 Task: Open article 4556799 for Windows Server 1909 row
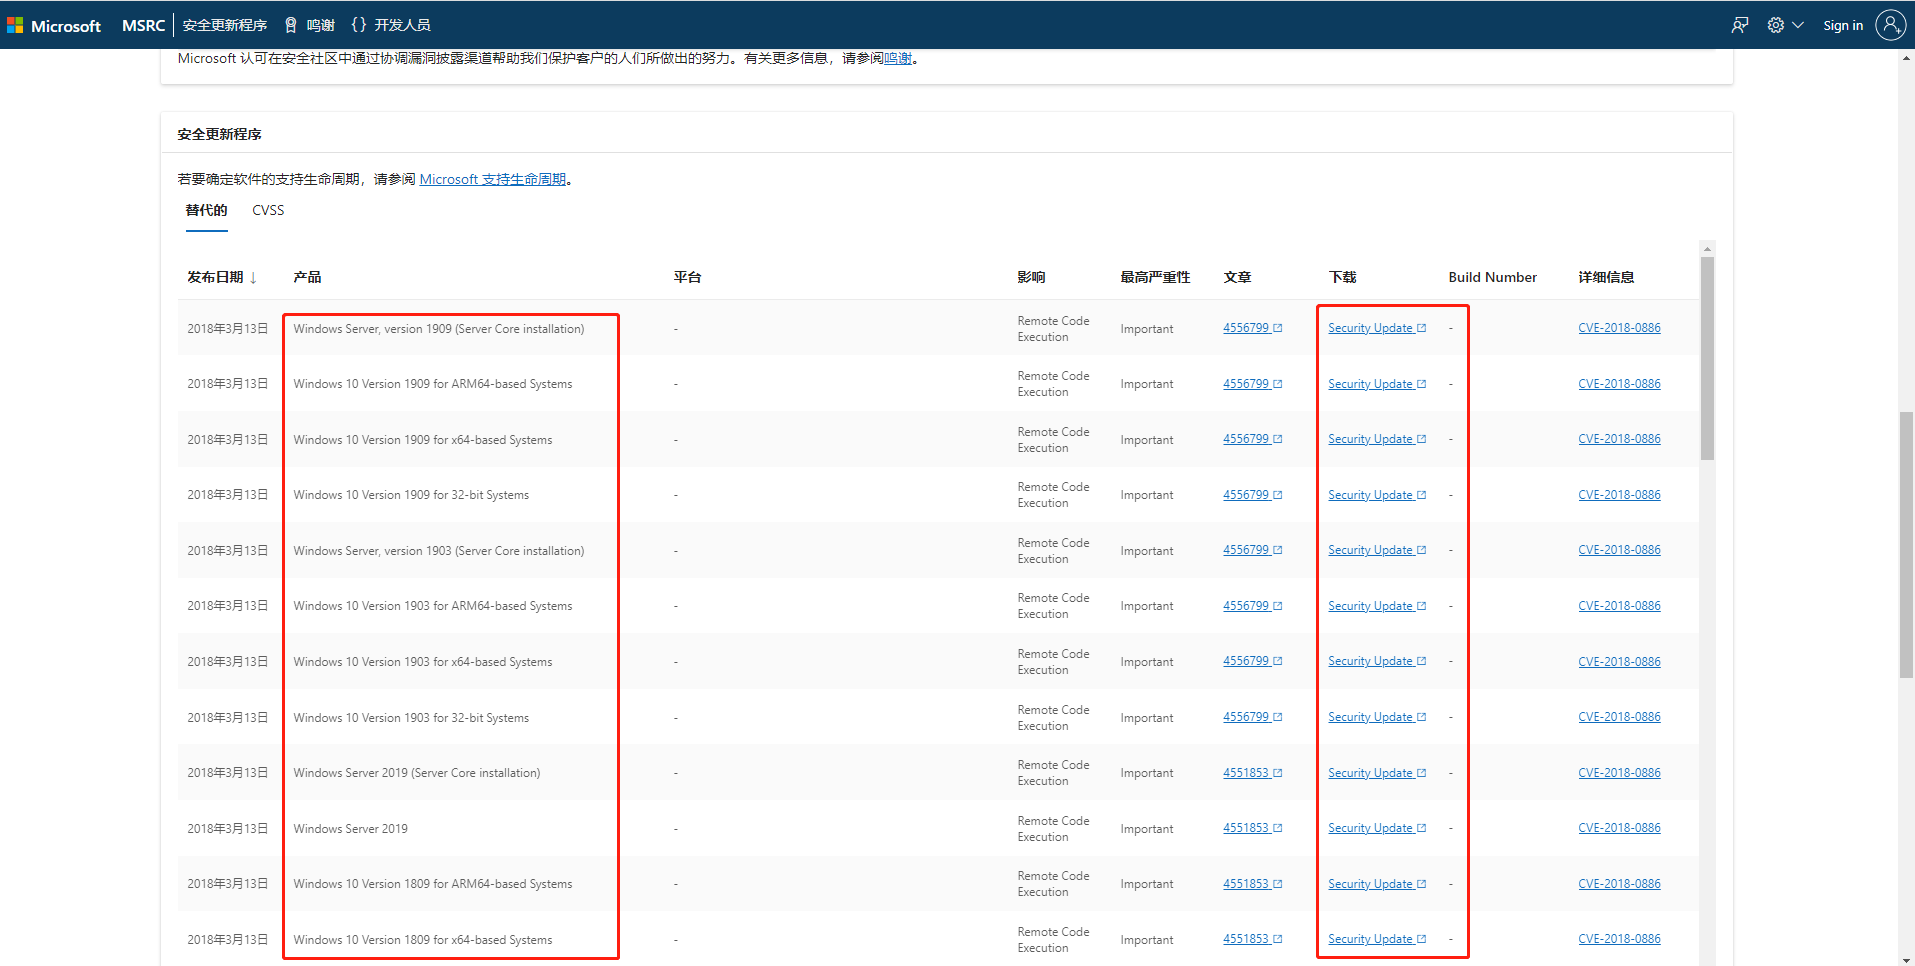[x=1252, y=328]
